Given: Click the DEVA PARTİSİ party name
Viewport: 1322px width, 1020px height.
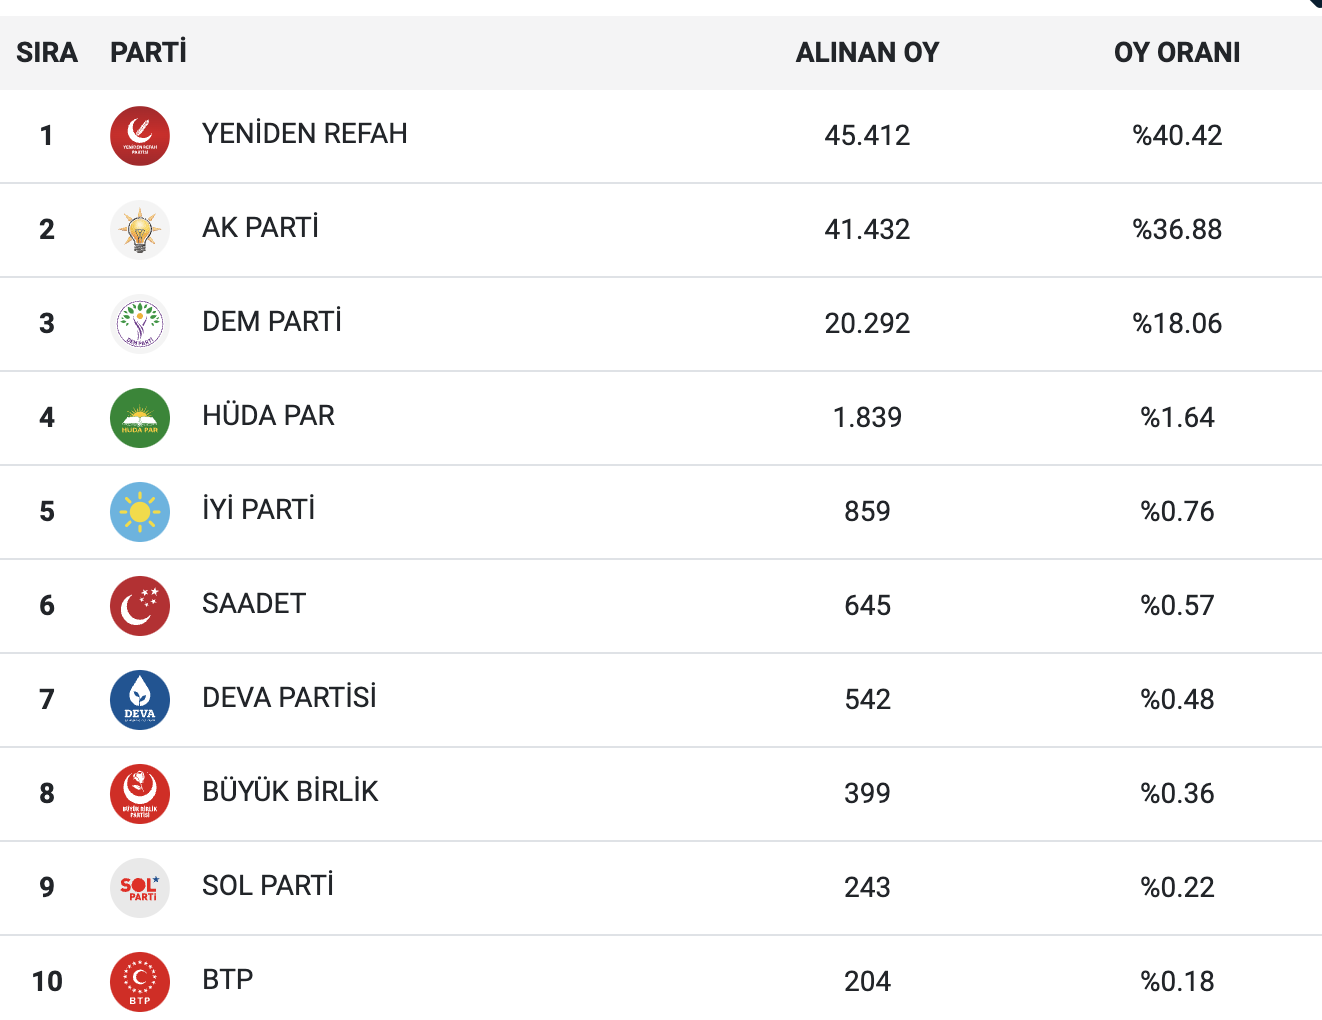Looking at the screenshot, I should pyautogui.click(x=289, y=698).
